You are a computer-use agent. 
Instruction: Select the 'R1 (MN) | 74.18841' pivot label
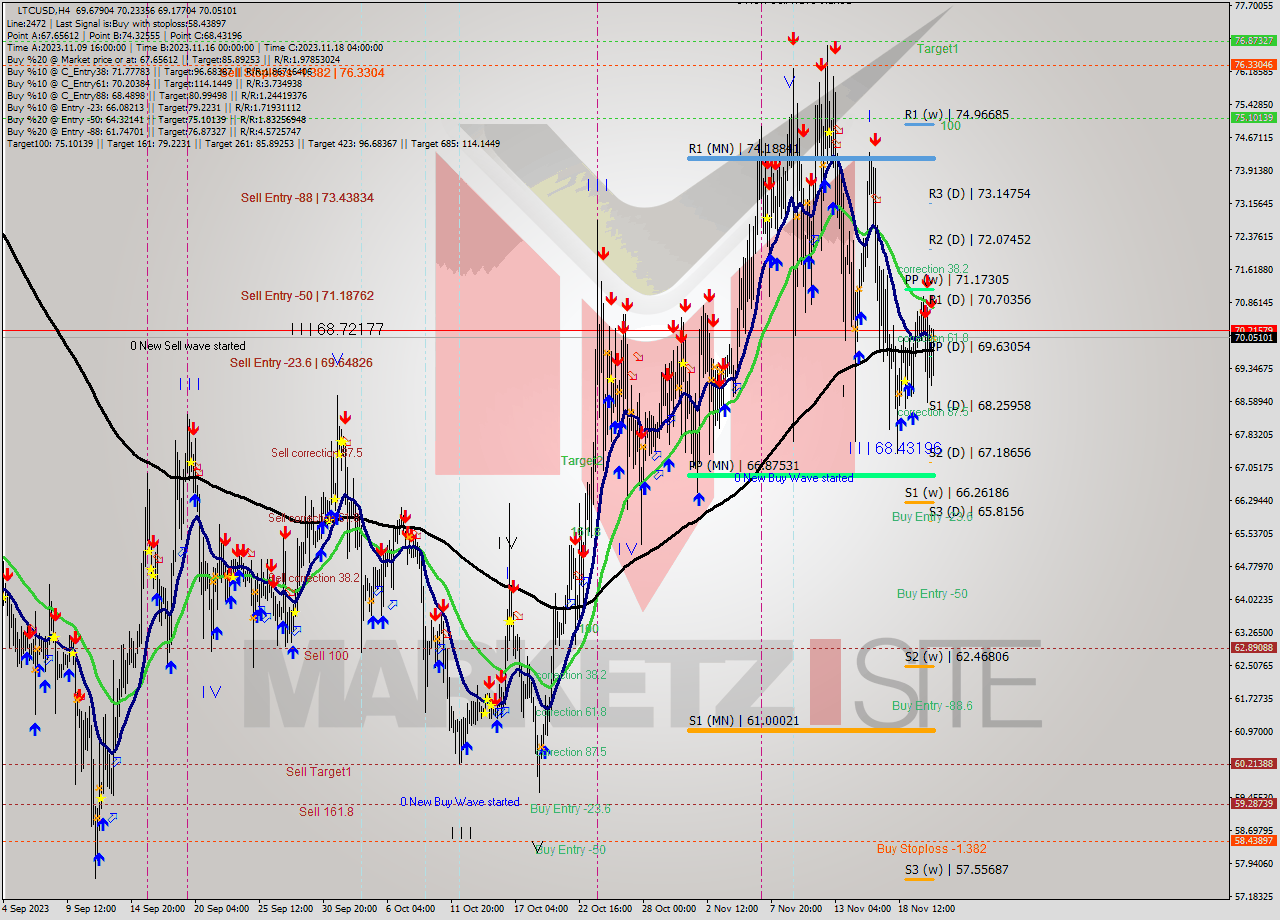[744, 149]
